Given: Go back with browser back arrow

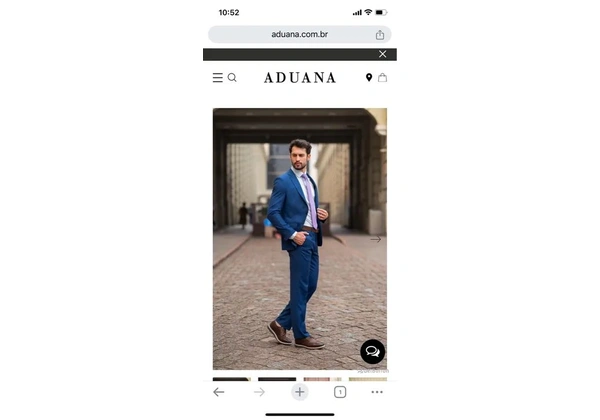Looking at the screenshot, I should pyautogui.click(x=218, y=392).
